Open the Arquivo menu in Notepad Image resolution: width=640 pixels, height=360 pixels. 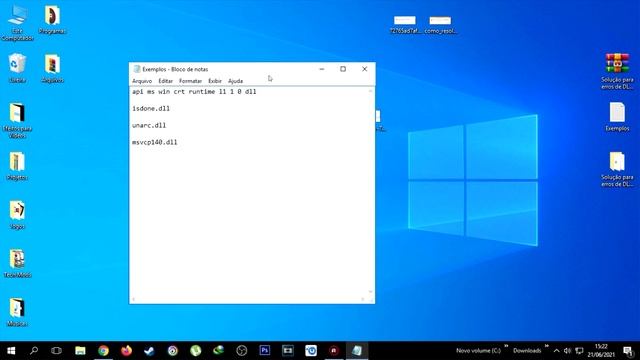(x=142, y=81)
